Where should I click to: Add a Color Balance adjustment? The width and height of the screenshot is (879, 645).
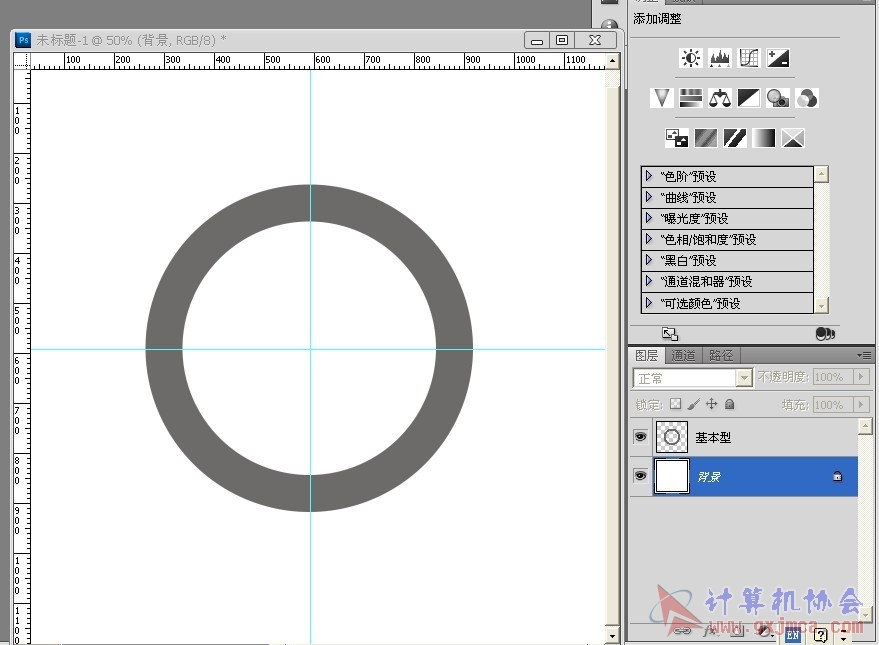[x=720, y=98]
